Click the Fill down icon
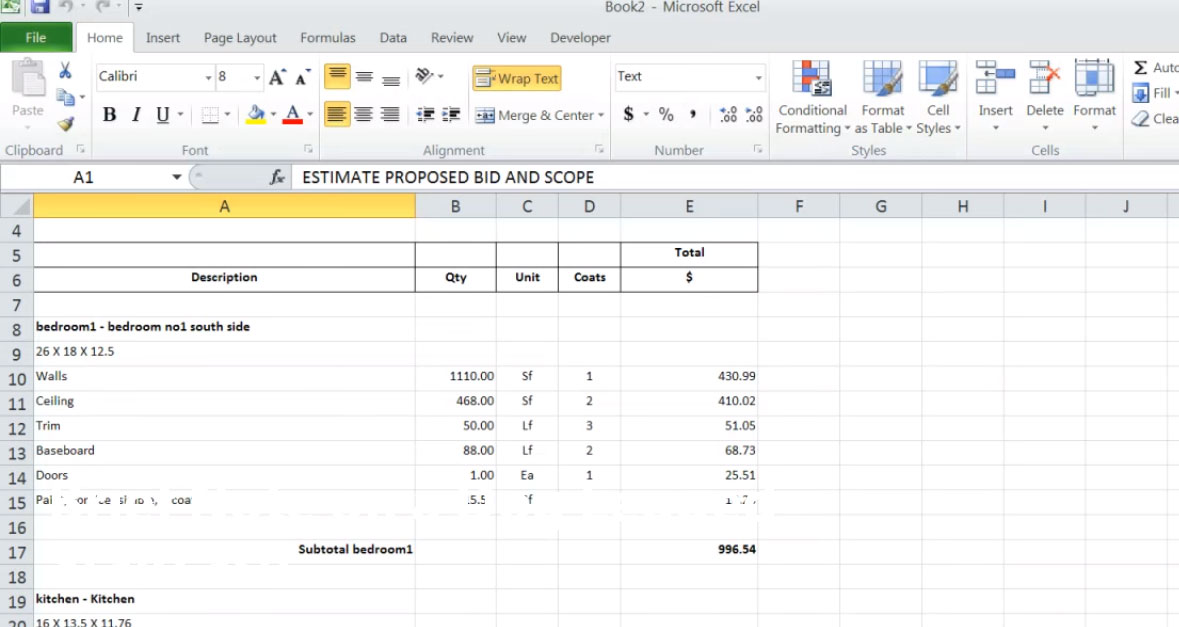1179x627 pixels. (1140, 93)
